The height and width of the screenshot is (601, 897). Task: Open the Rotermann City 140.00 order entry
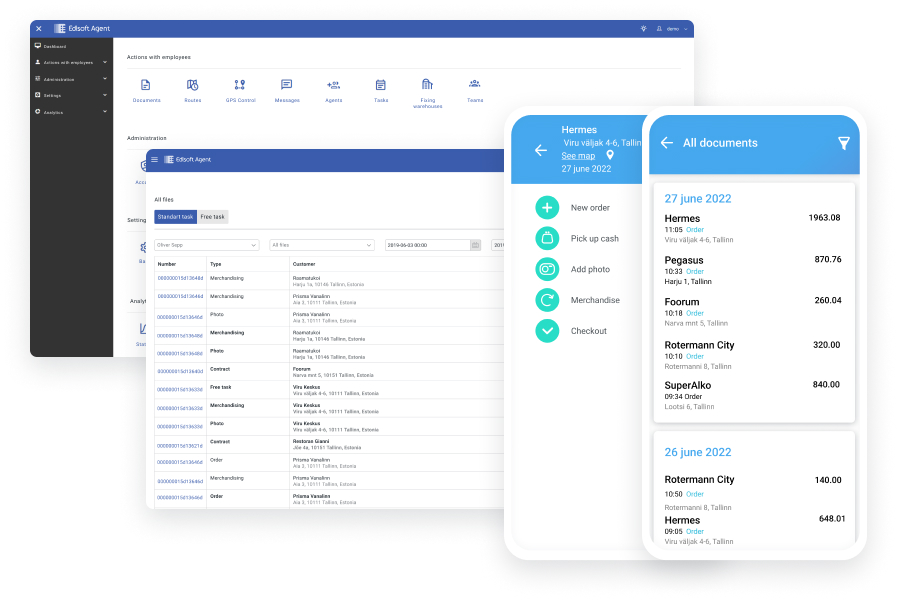coord(753,492)
